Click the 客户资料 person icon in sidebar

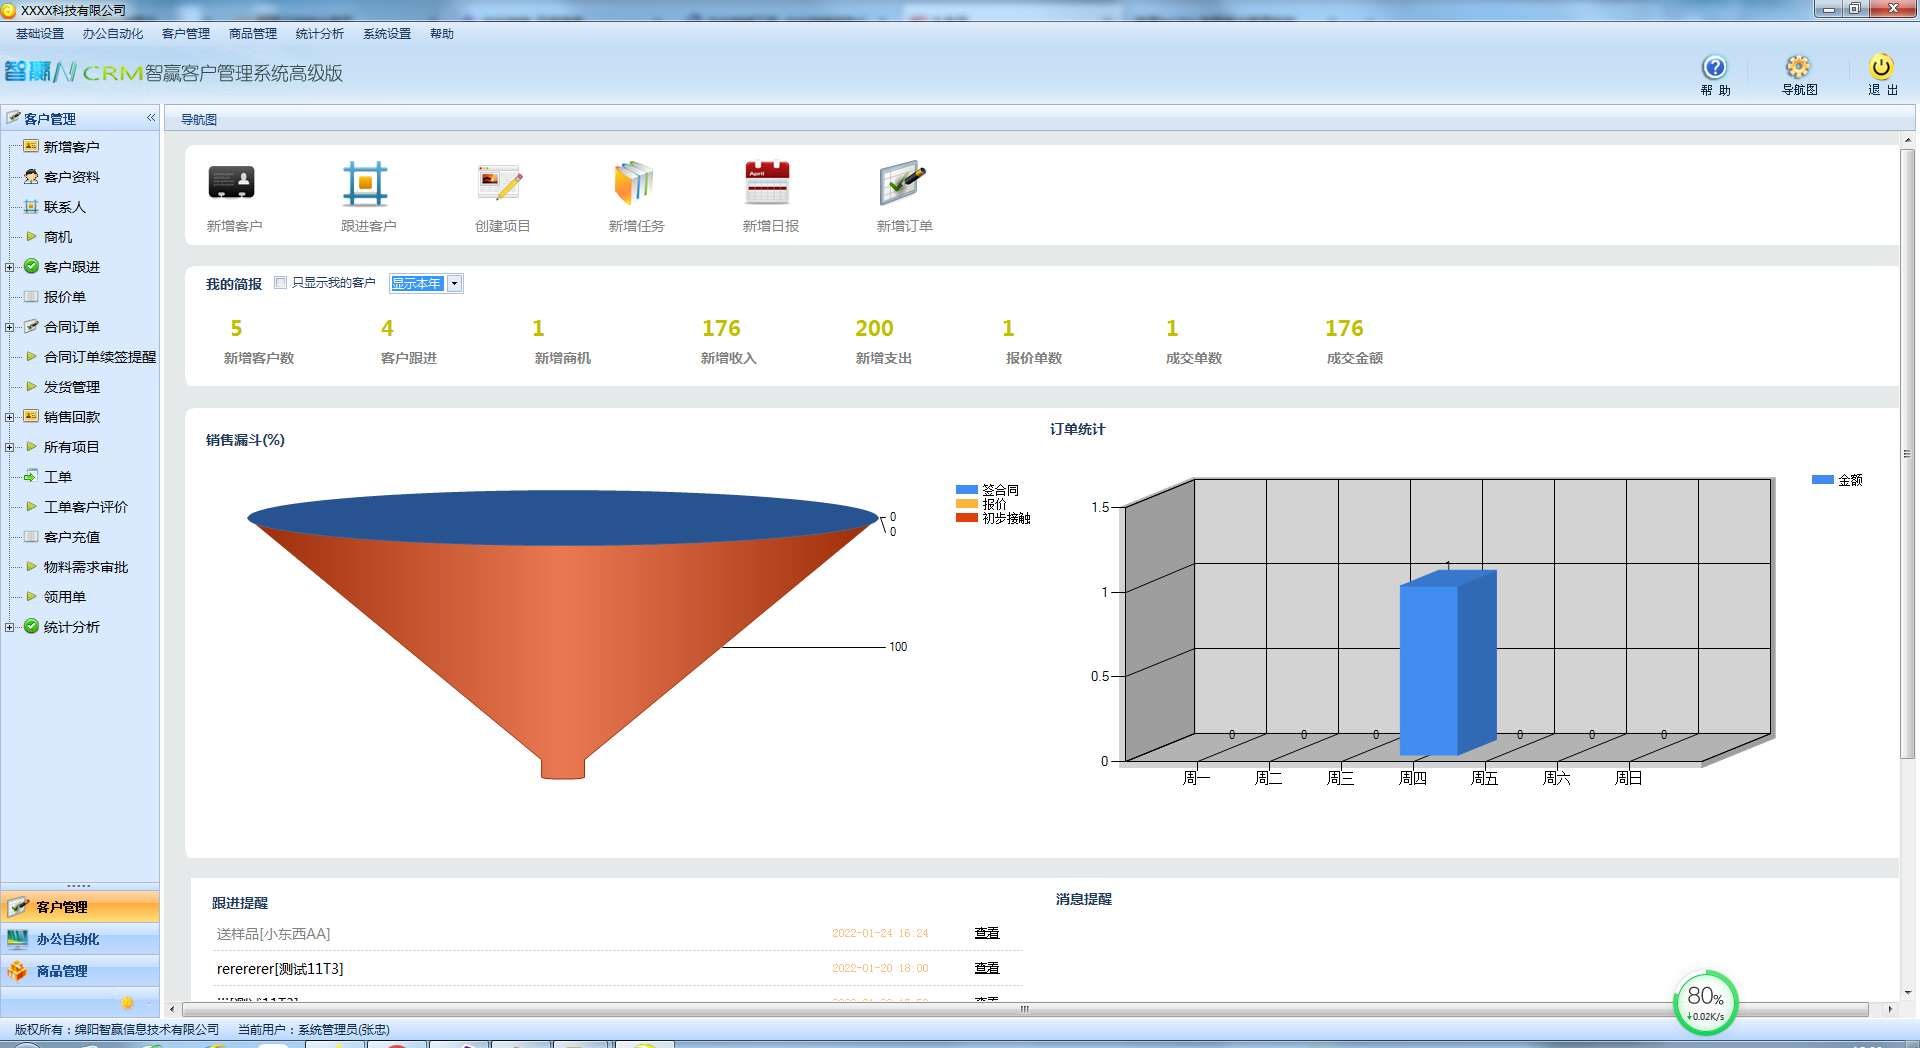pos(31,176)
